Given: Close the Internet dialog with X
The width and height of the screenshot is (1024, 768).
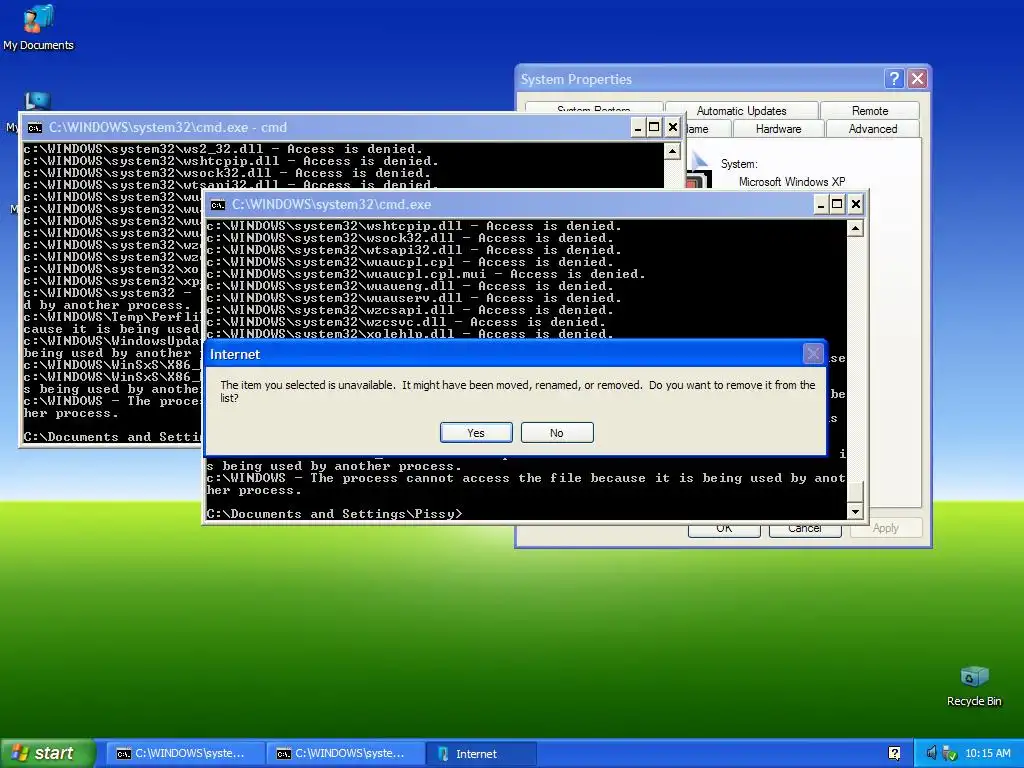Looking at the screenshot, I should tap(813, 354).
